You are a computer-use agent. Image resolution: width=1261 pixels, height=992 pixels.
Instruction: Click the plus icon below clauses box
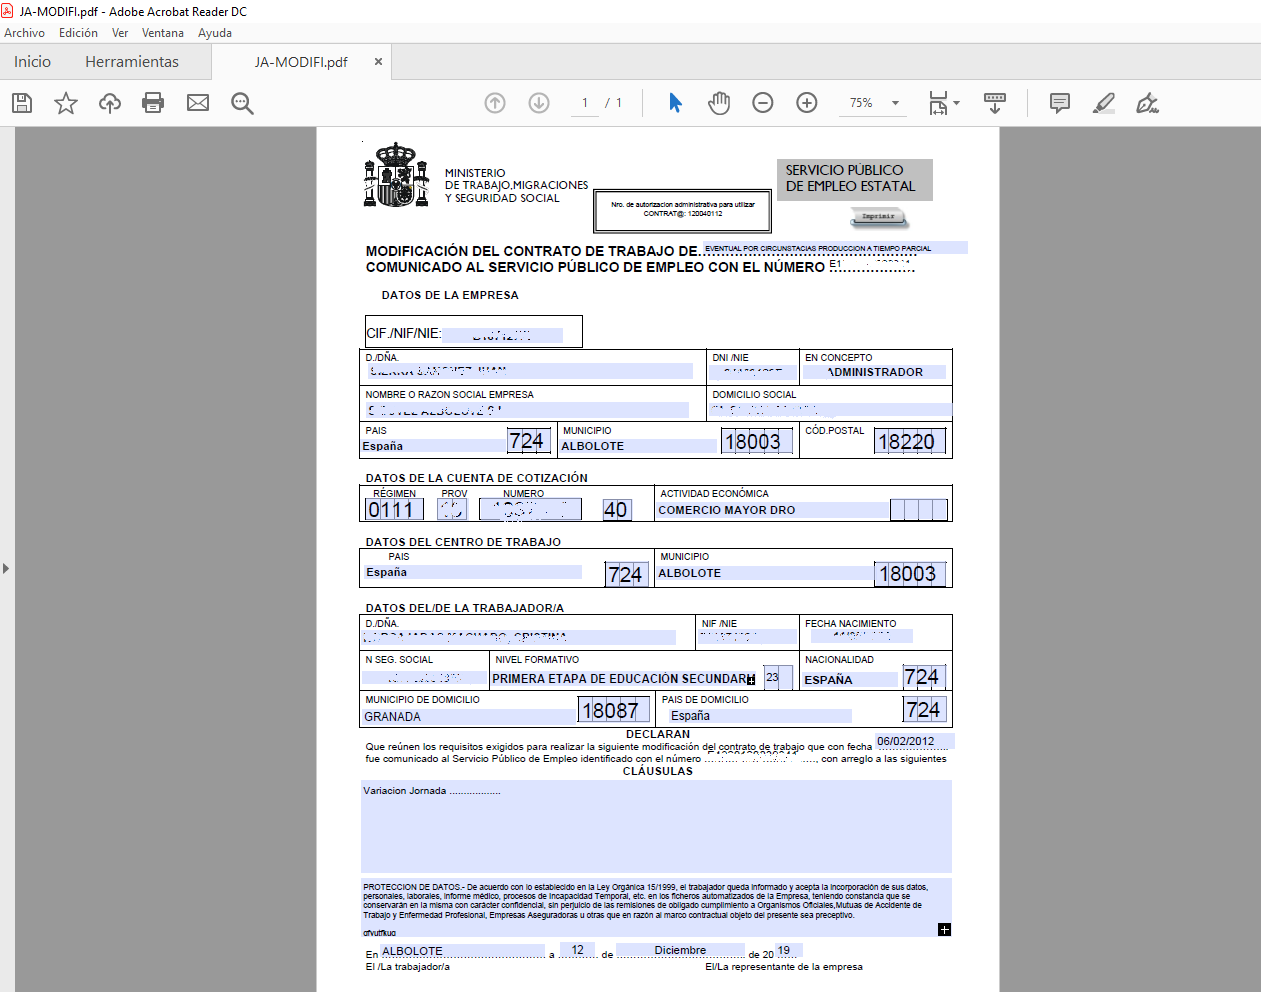pos(945,930)
